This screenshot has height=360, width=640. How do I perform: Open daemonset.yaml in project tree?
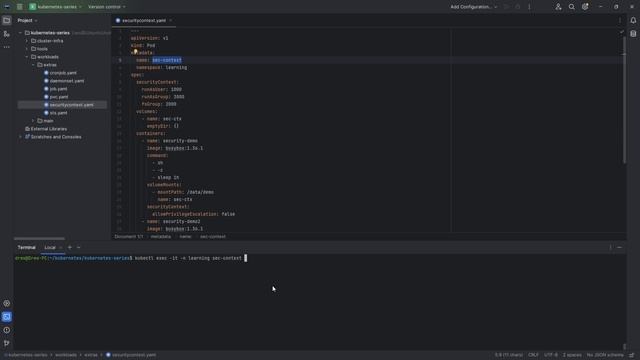[67, 81]
